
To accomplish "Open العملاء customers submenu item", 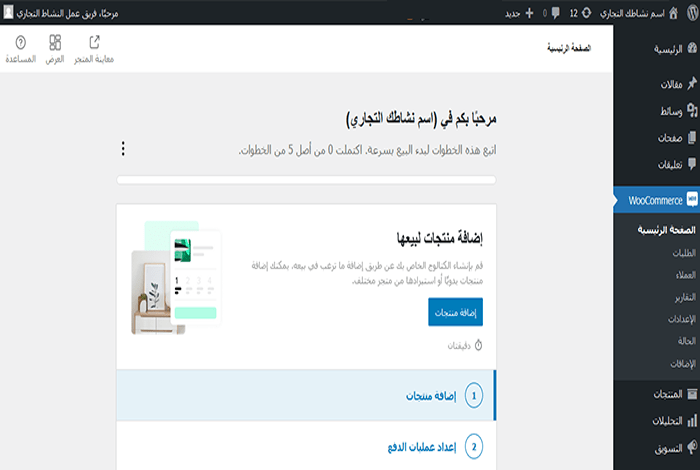I will (x=685, y=275).
